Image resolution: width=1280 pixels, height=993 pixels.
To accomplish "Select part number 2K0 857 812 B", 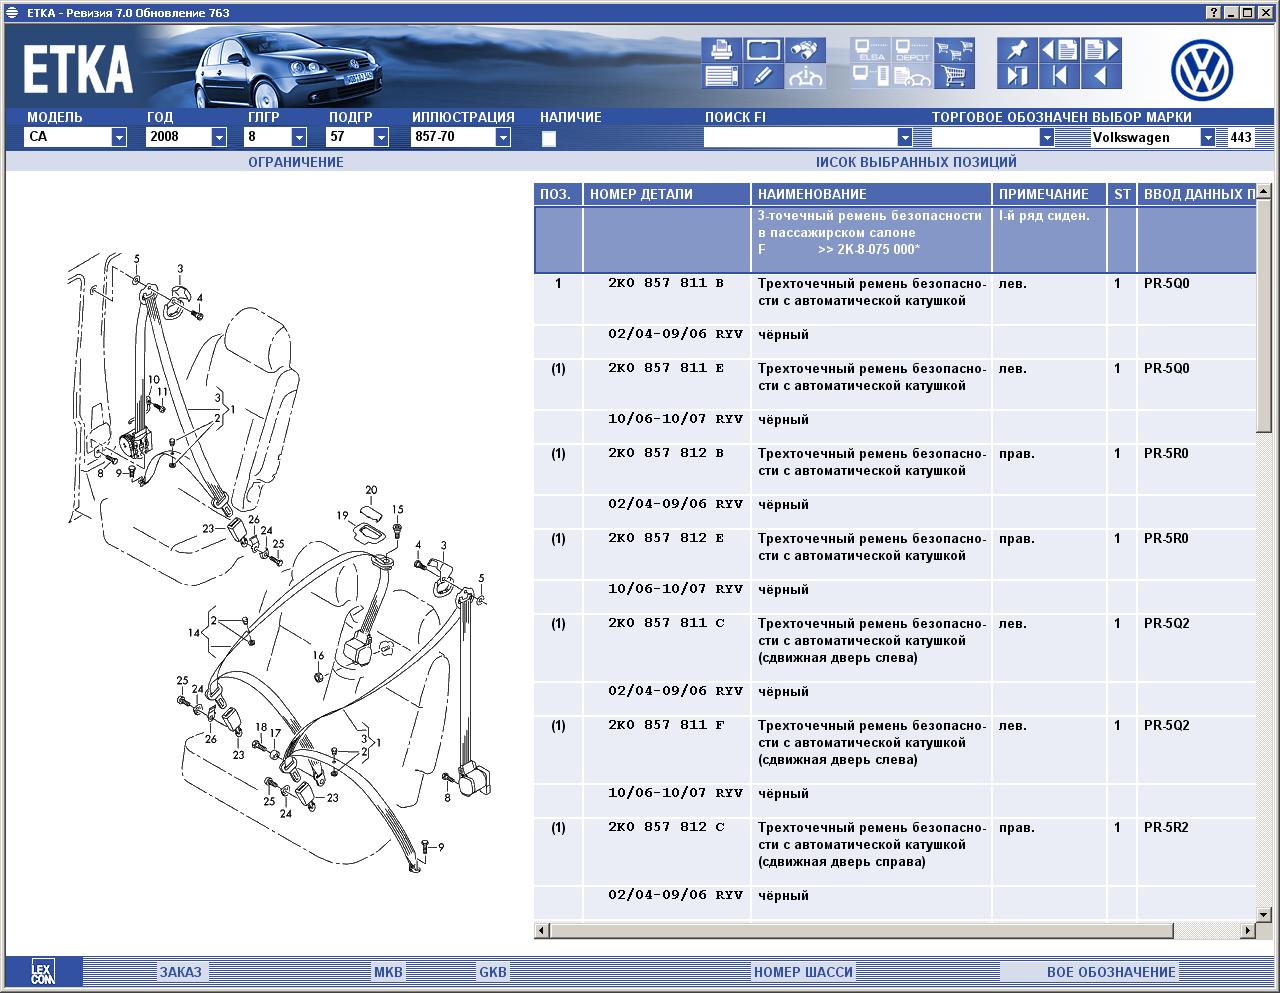I will [x=665, y=453].
